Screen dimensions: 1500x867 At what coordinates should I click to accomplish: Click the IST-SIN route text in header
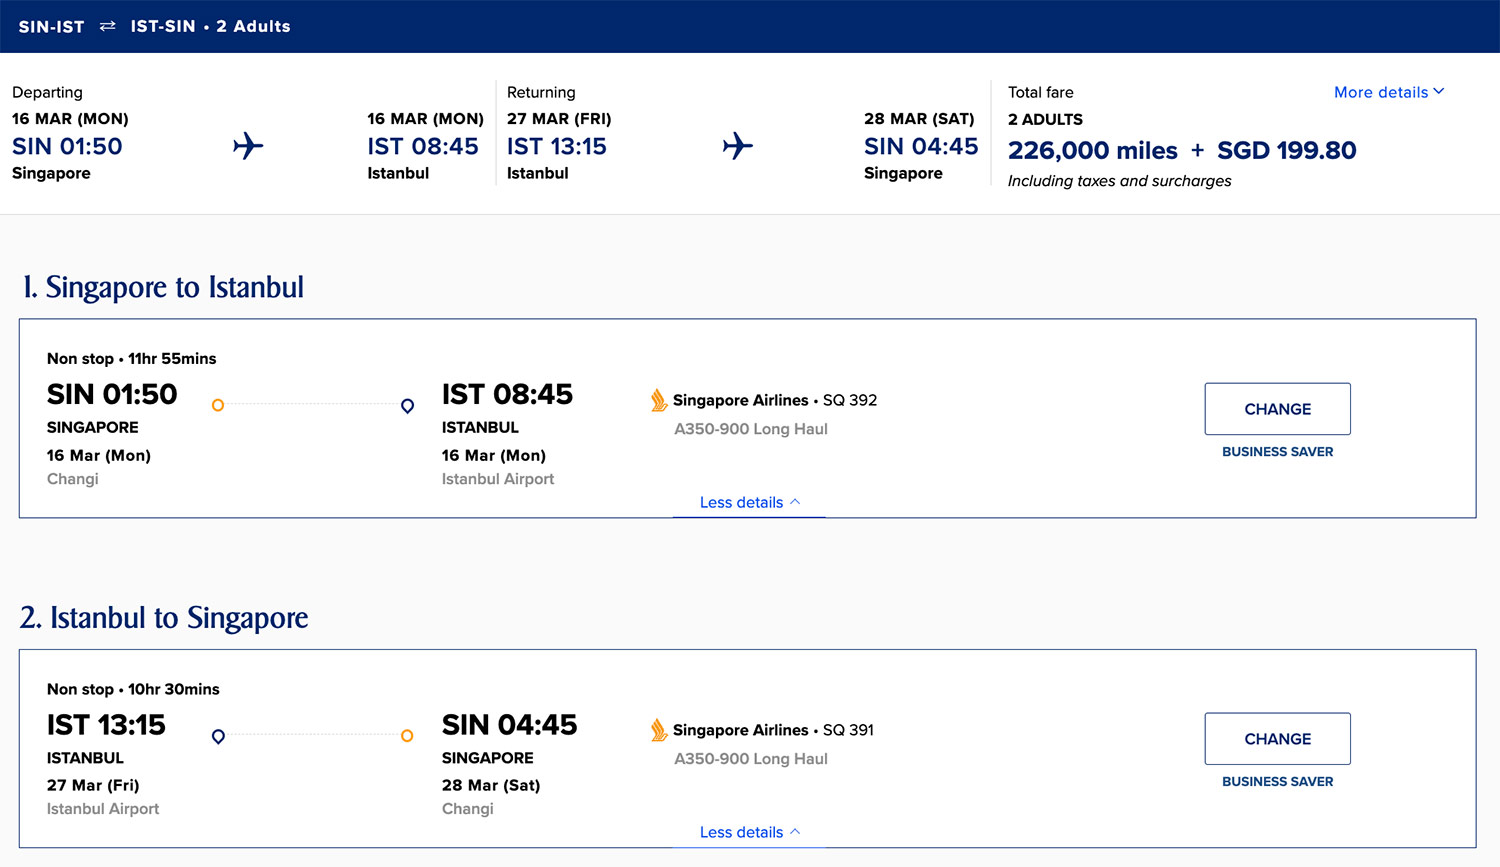[x=163, y=27]
